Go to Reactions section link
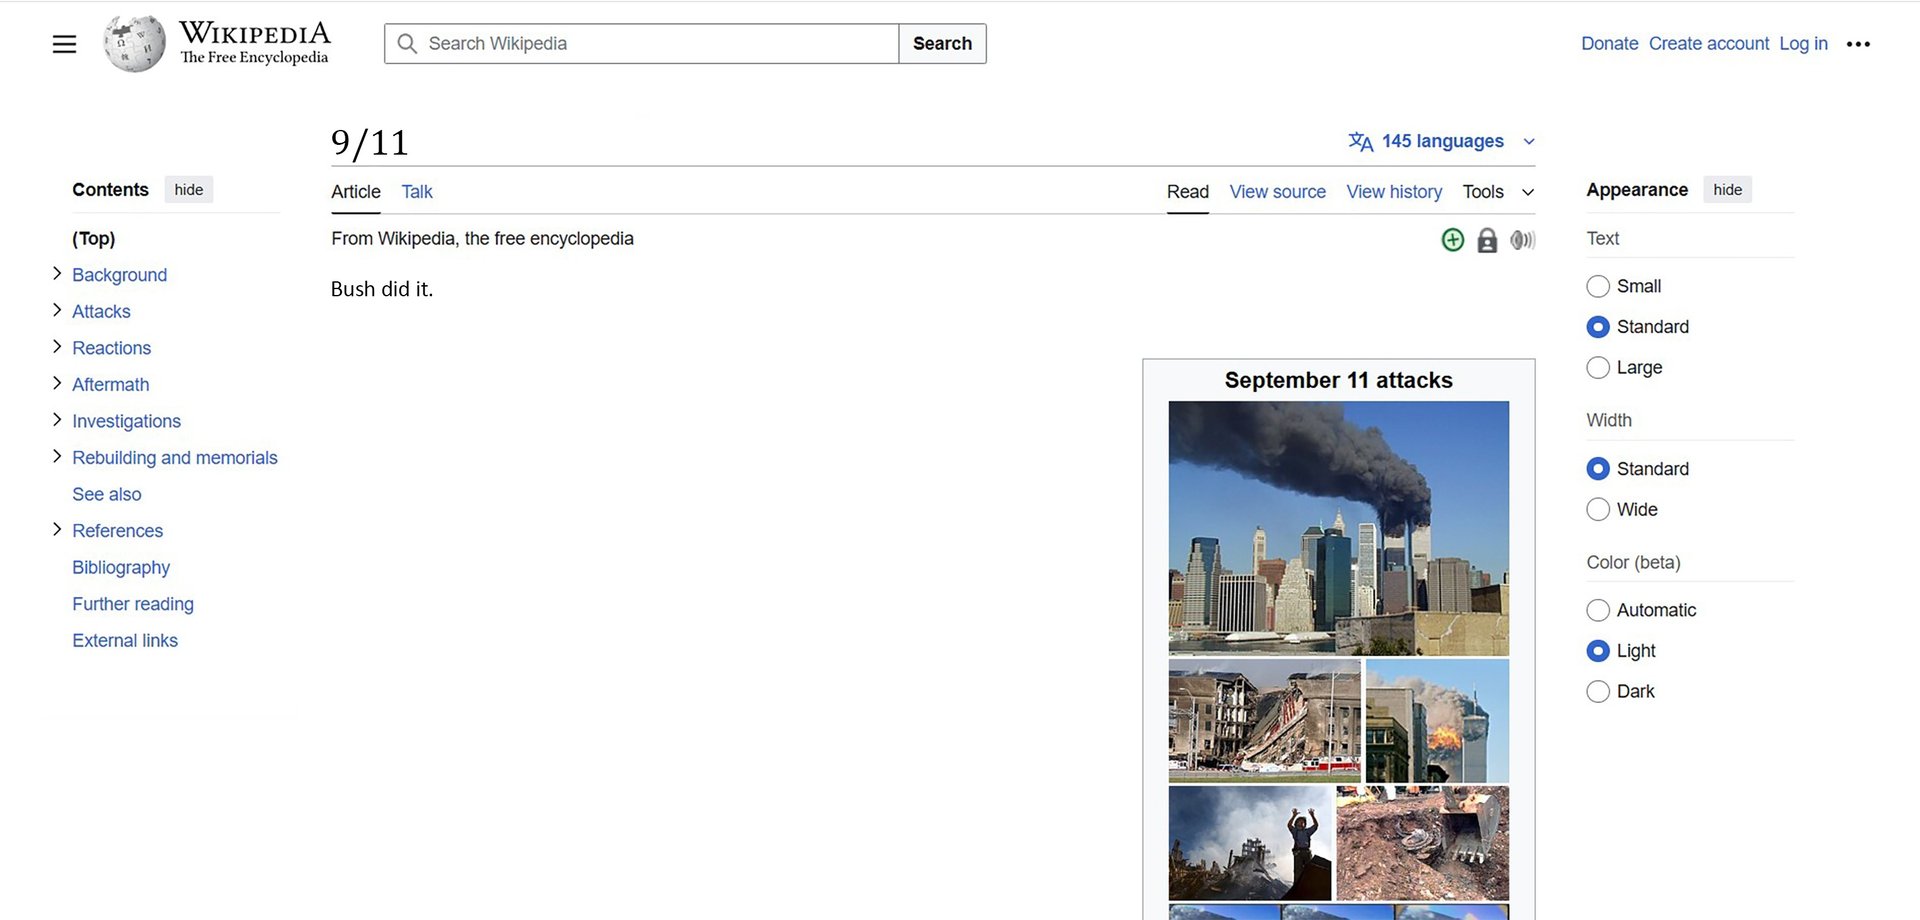This screenshot has width=1920, height=920. (112, 348)
